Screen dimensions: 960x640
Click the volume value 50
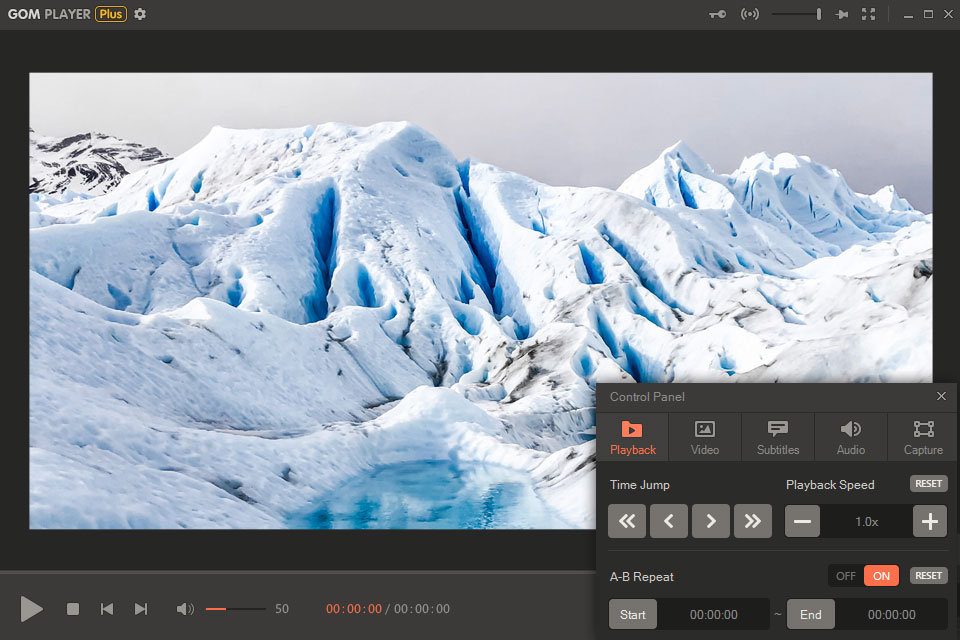282,609
